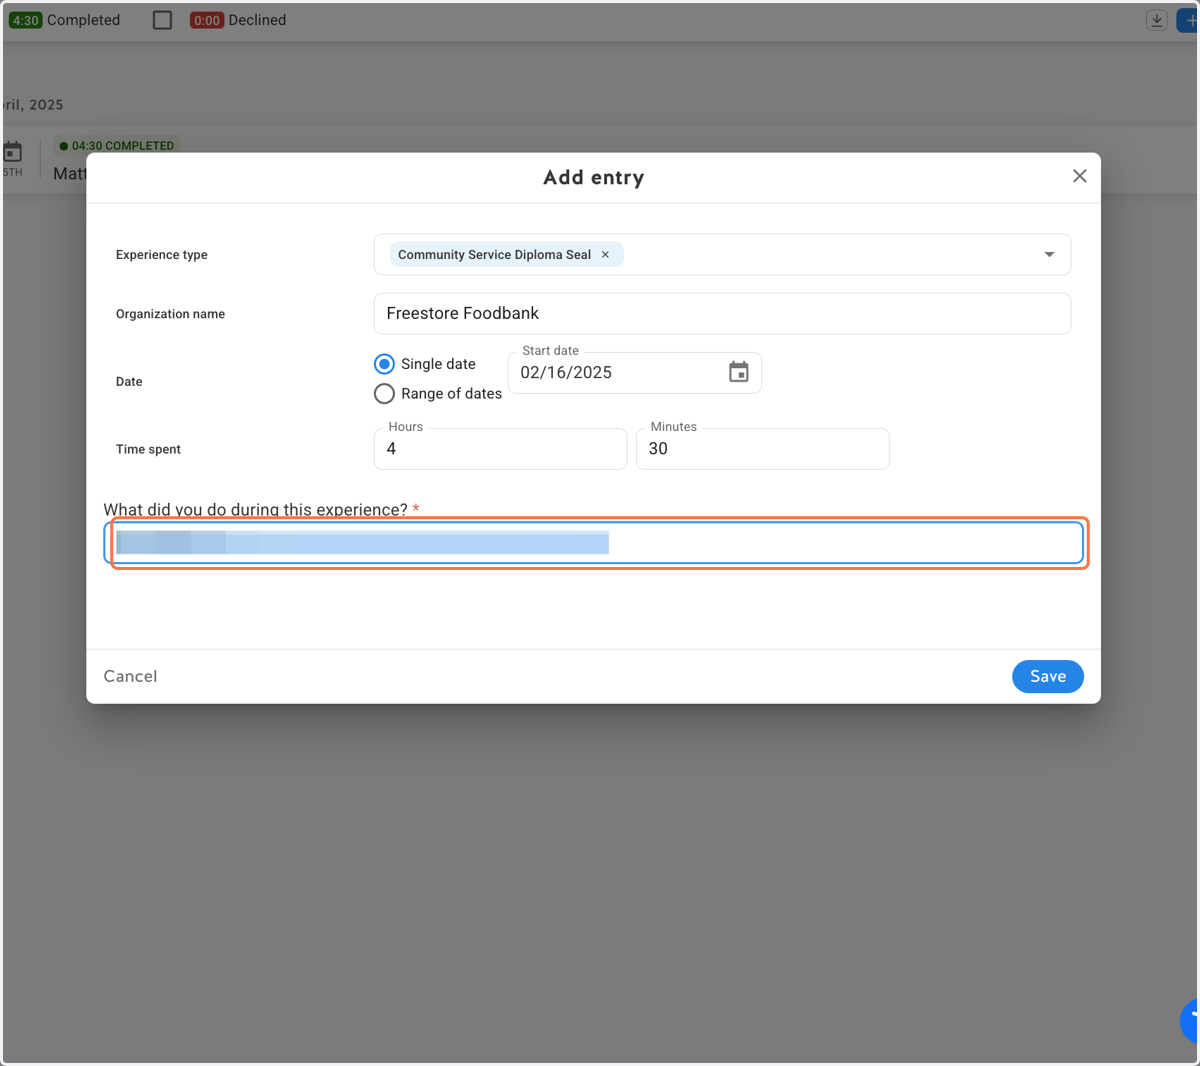Open the Start date calendar picker icon

[739, 372]
